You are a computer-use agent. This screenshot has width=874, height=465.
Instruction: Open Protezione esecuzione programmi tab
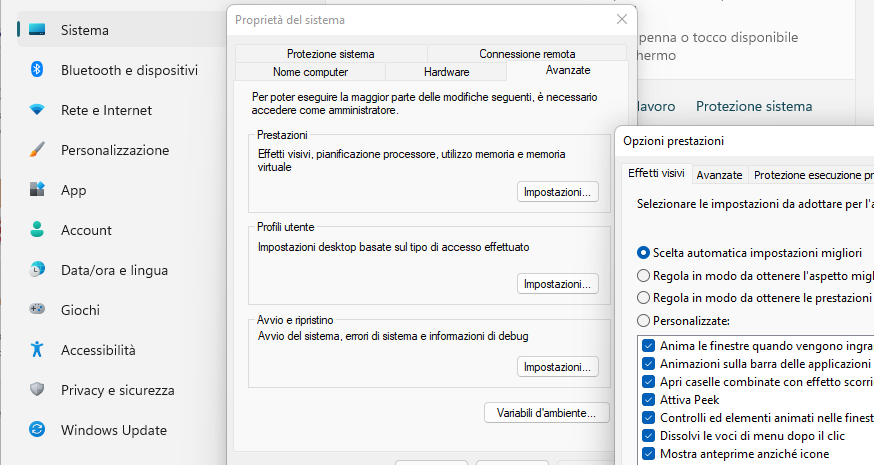812,175
